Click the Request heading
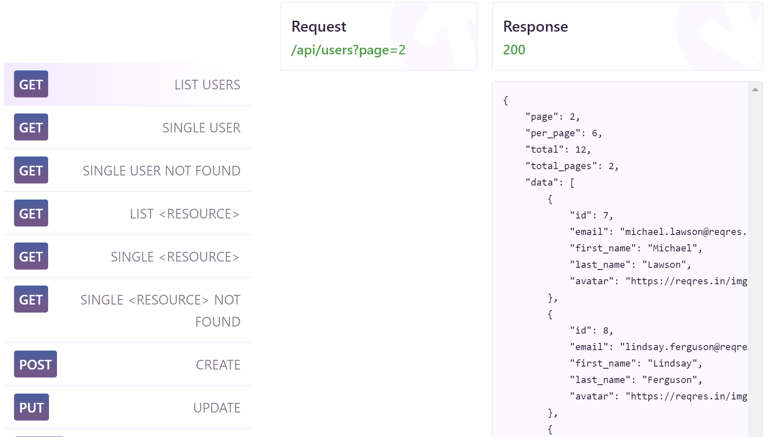 pyautogui.click(x=319, y=26)
